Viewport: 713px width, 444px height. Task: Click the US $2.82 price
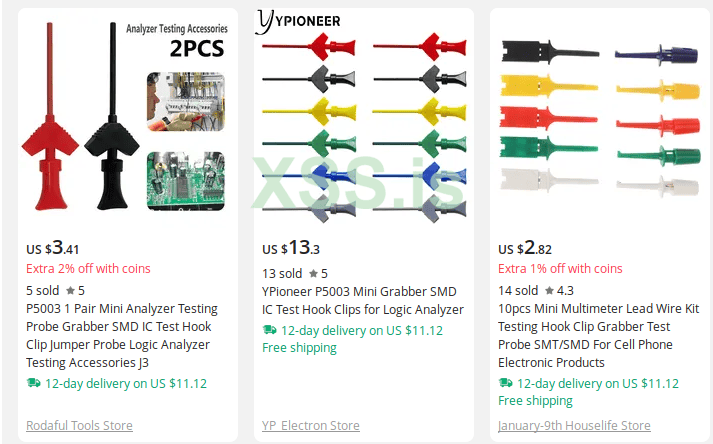click(525, 247)
